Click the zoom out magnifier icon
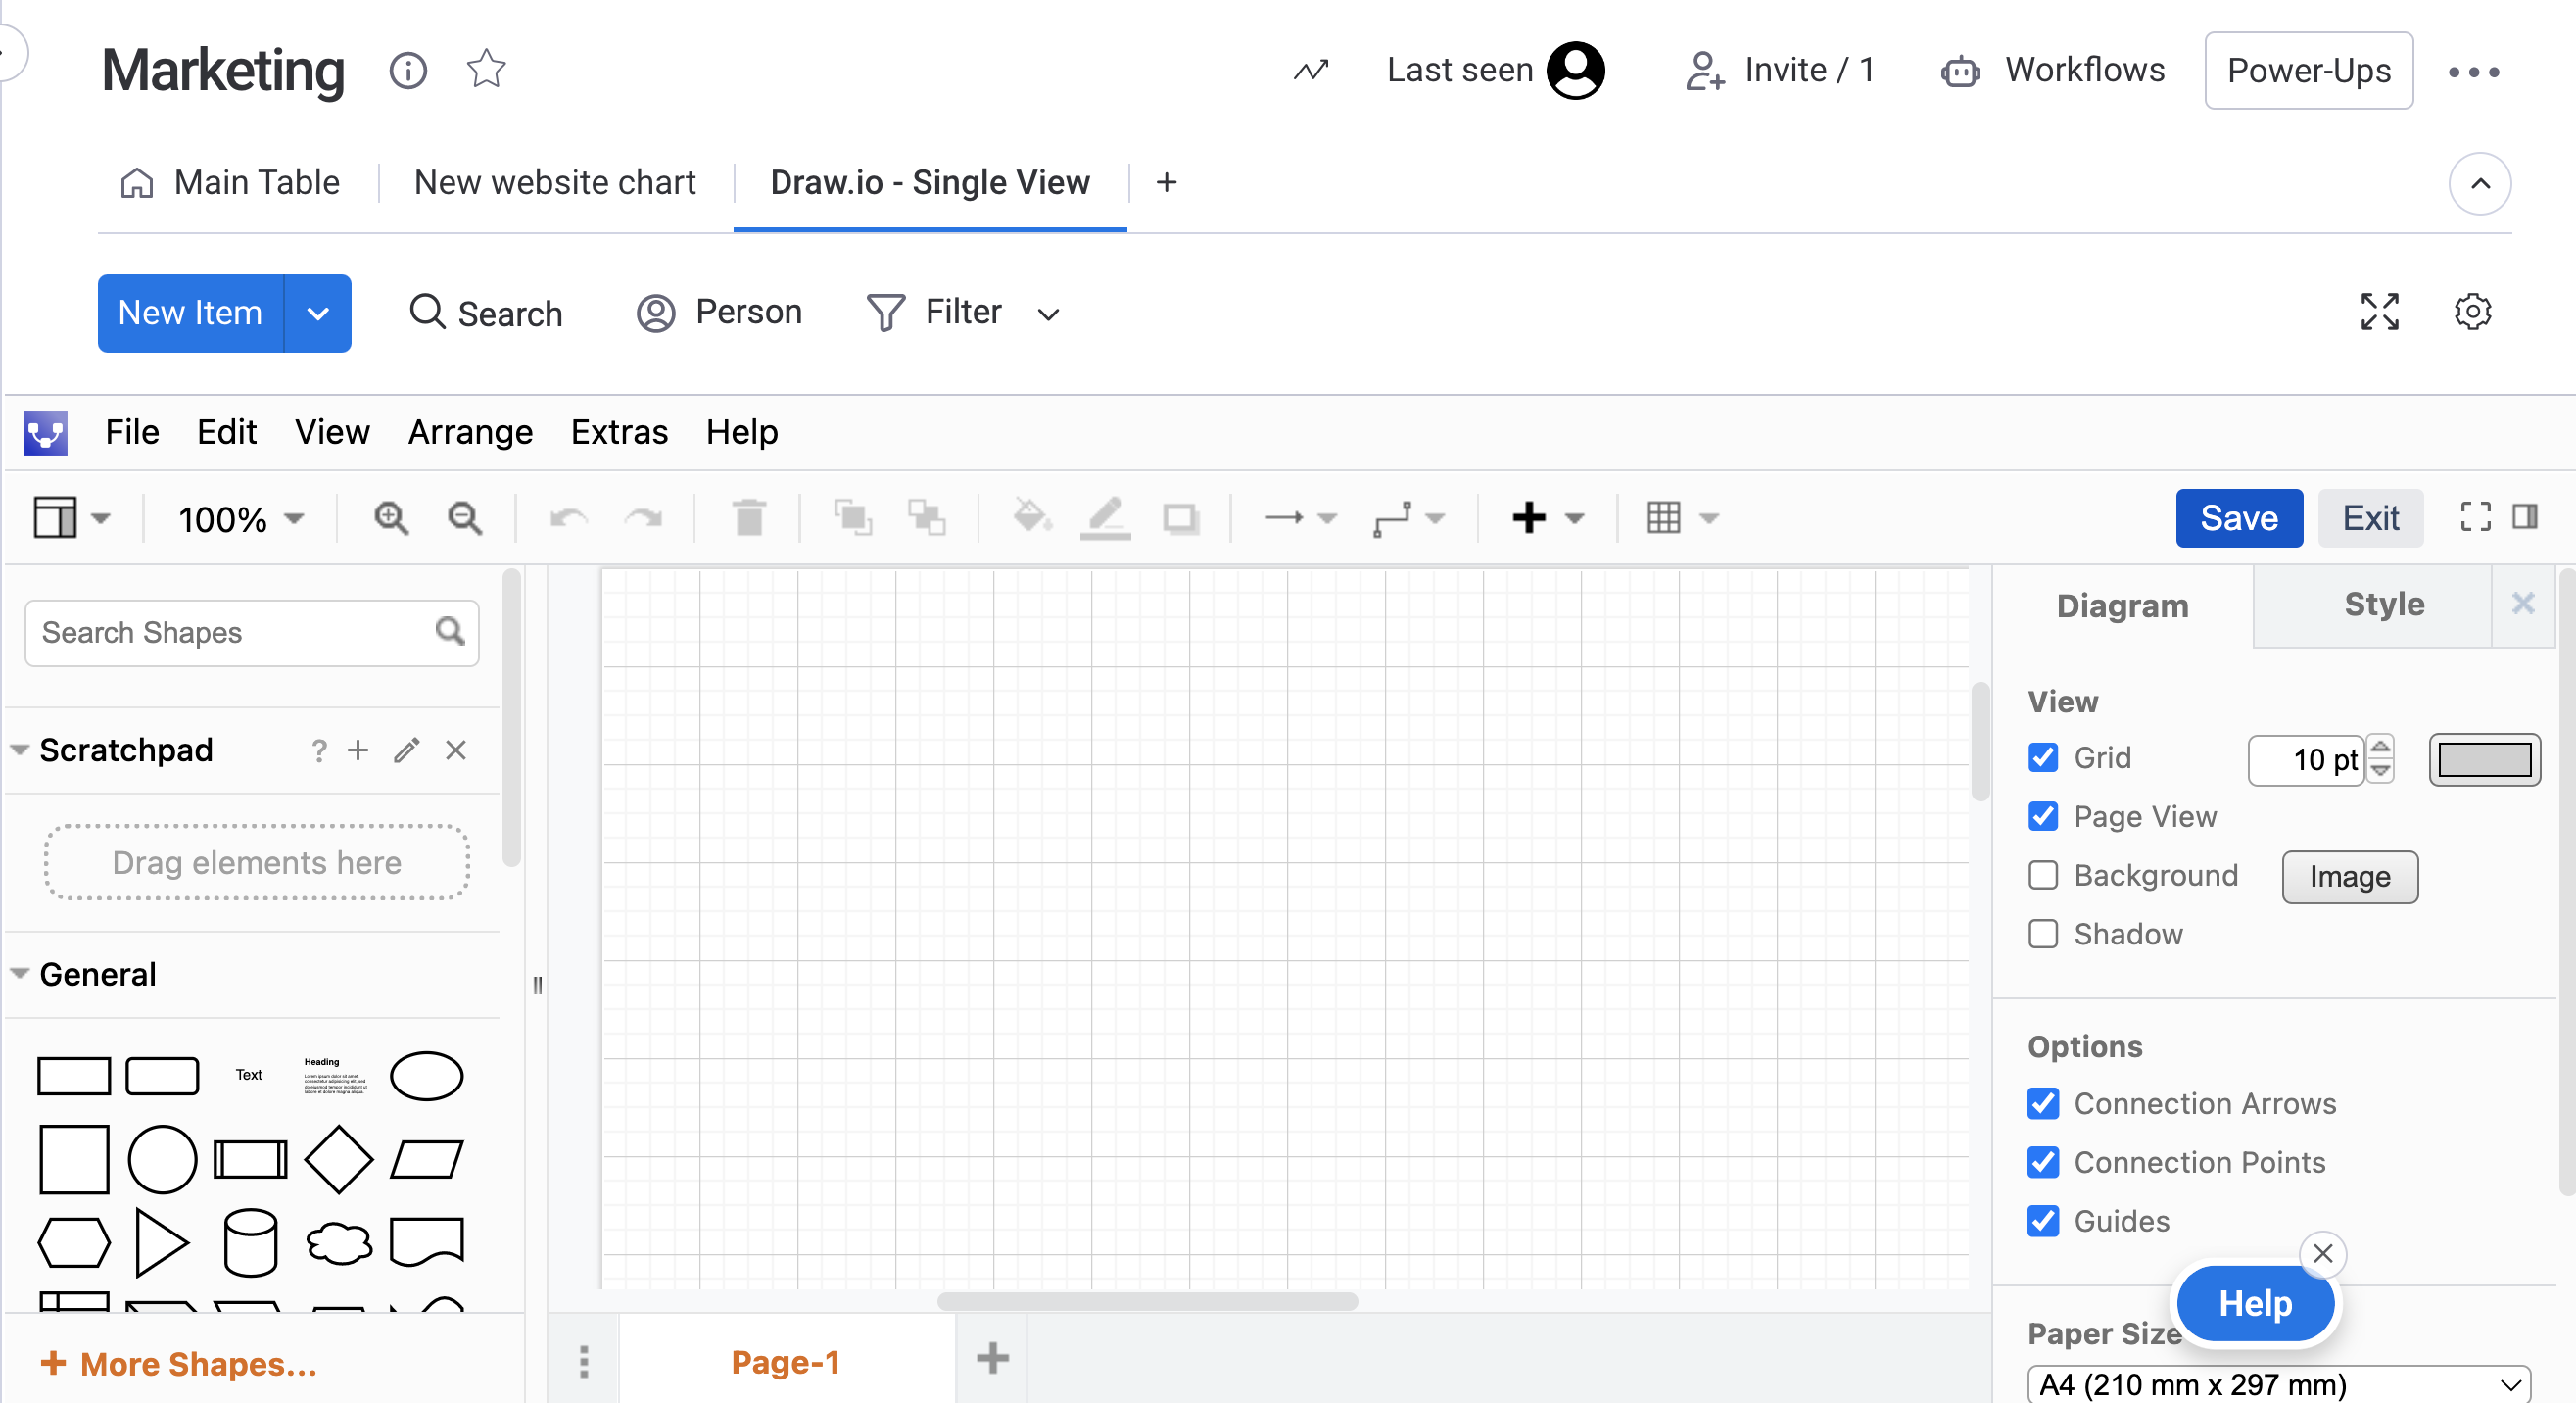 point(464,518)
